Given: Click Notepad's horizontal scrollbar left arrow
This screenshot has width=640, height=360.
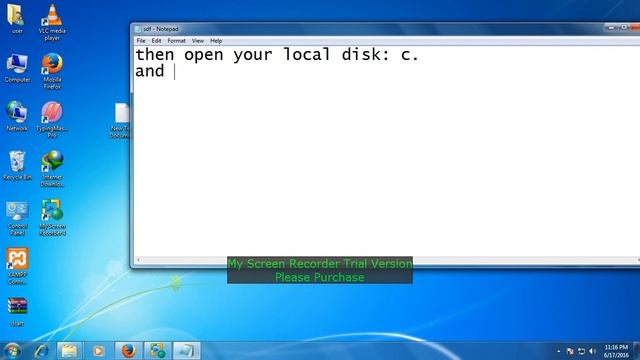Looking at the screenshot, I should [x=138, y=260].
